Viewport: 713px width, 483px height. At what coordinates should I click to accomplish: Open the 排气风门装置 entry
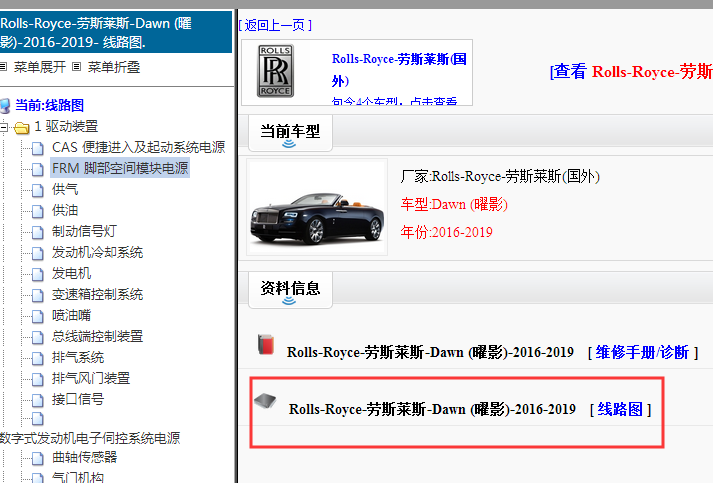tap(91, 378)
